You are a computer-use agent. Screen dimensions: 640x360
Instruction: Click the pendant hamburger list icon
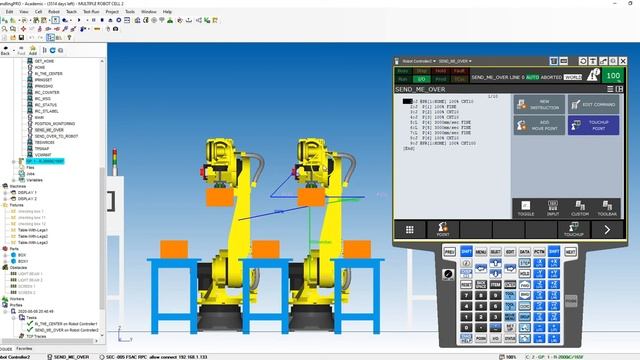(x=610, y=89)
